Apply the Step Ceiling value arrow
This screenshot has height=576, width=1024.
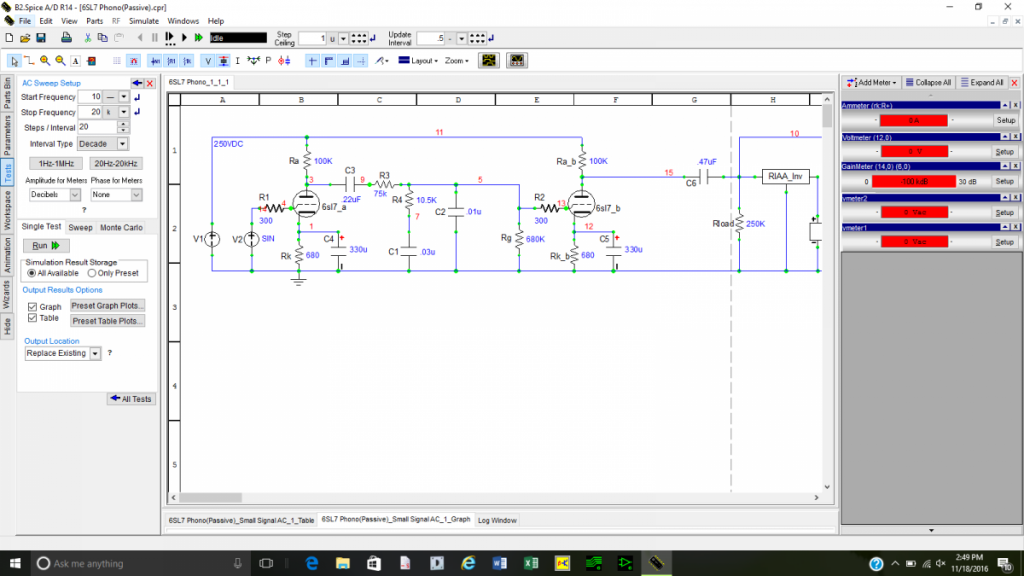[373, 39]
